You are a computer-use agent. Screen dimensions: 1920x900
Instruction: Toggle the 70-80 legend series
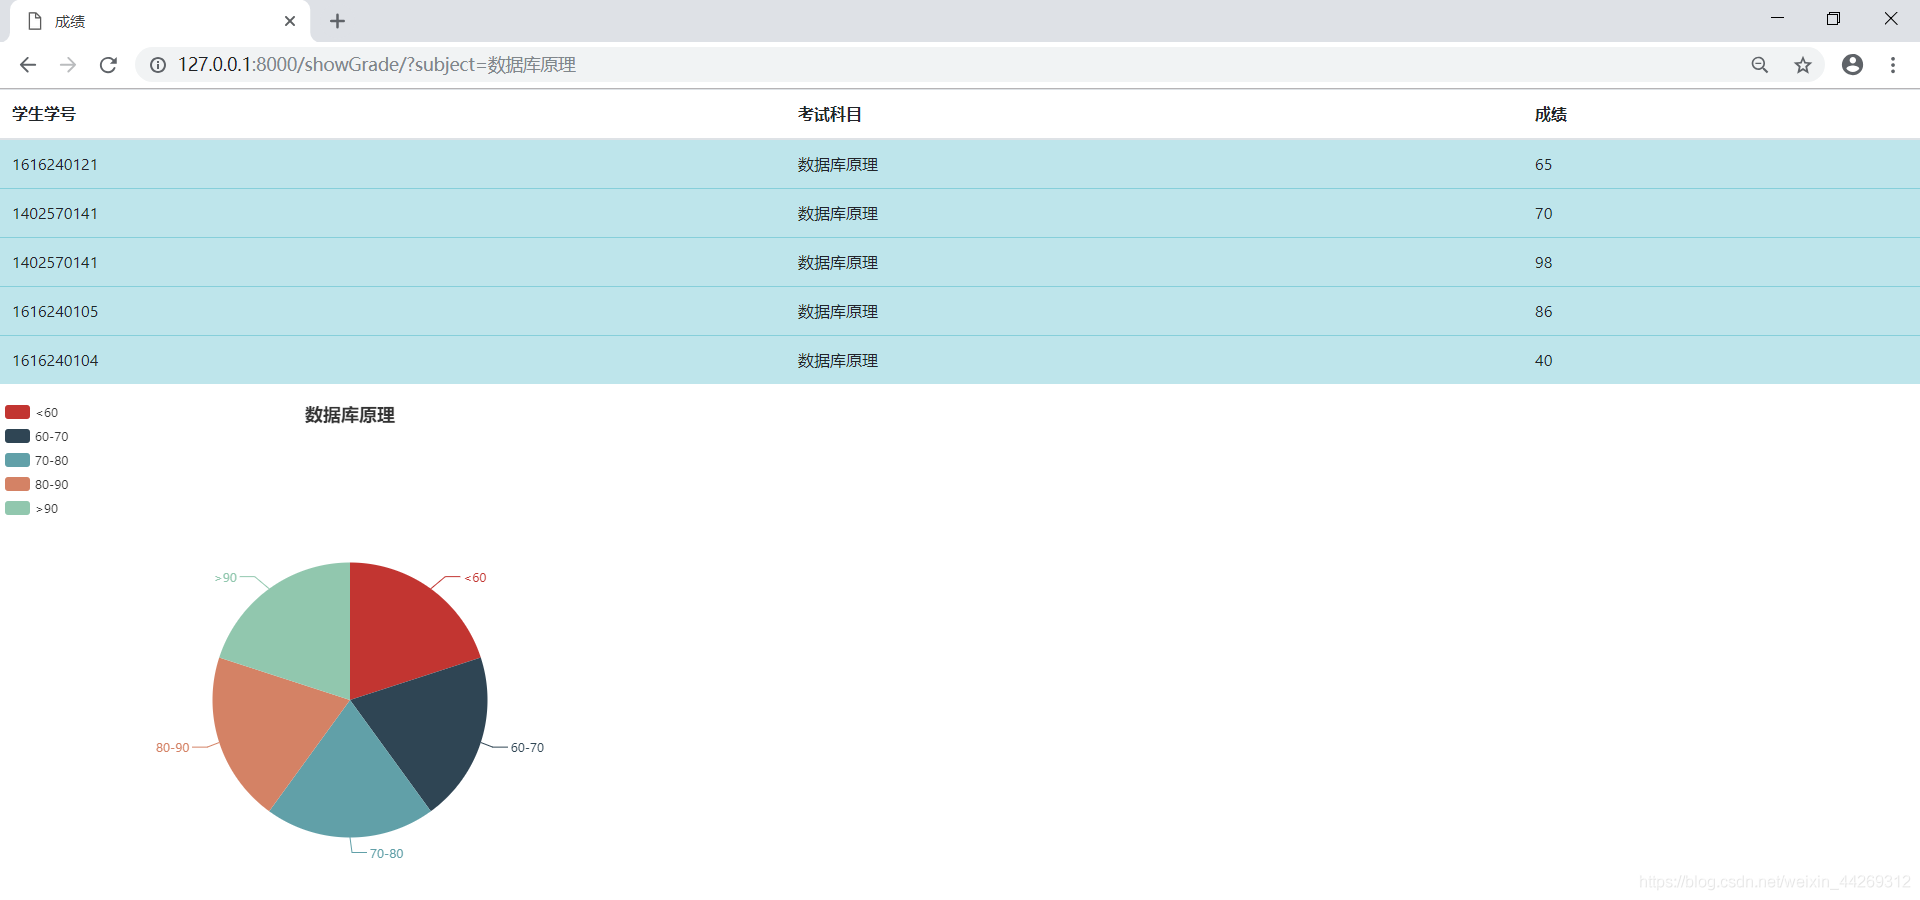tap(37, 460)
